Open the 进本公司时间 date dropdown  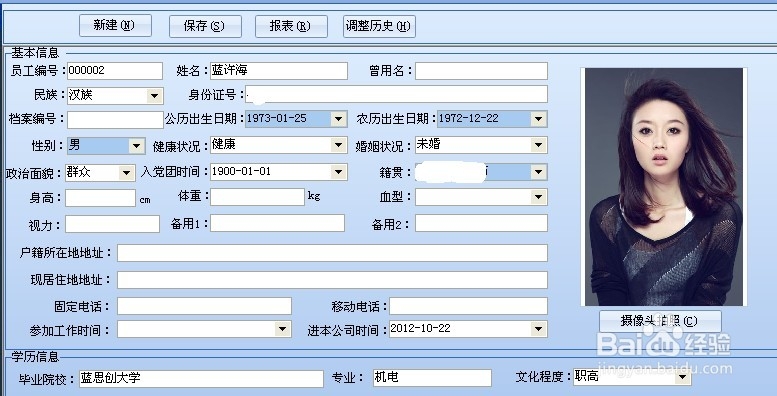point(539,329)
